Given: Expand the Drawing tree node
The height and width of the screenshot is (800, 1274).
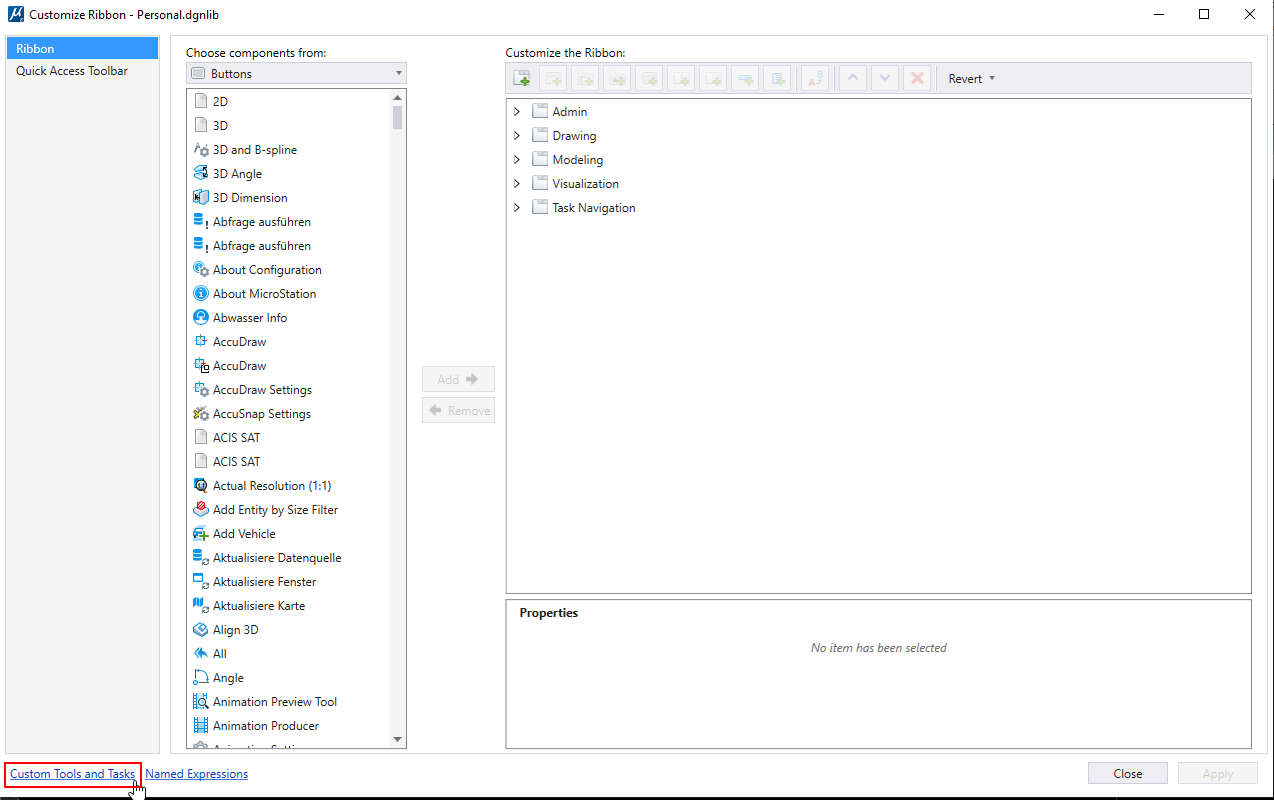Looking at the screenshot, I should (x=517, y=136).
